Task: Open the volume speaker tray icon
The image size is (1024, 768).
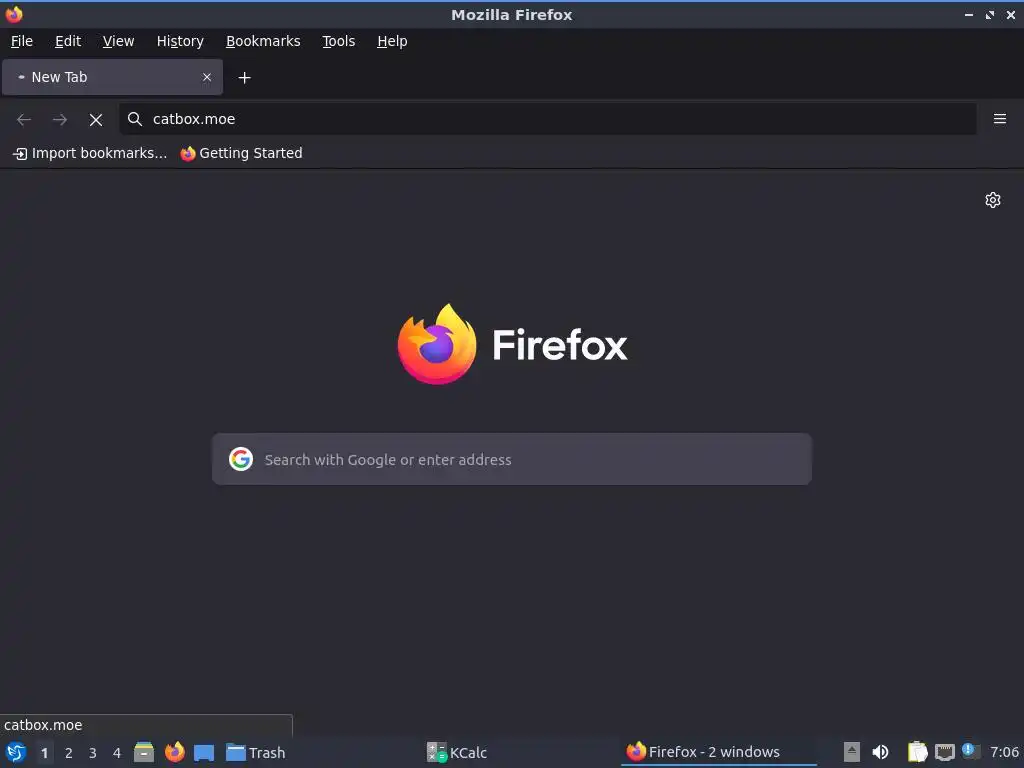Action: coord(880,752)
